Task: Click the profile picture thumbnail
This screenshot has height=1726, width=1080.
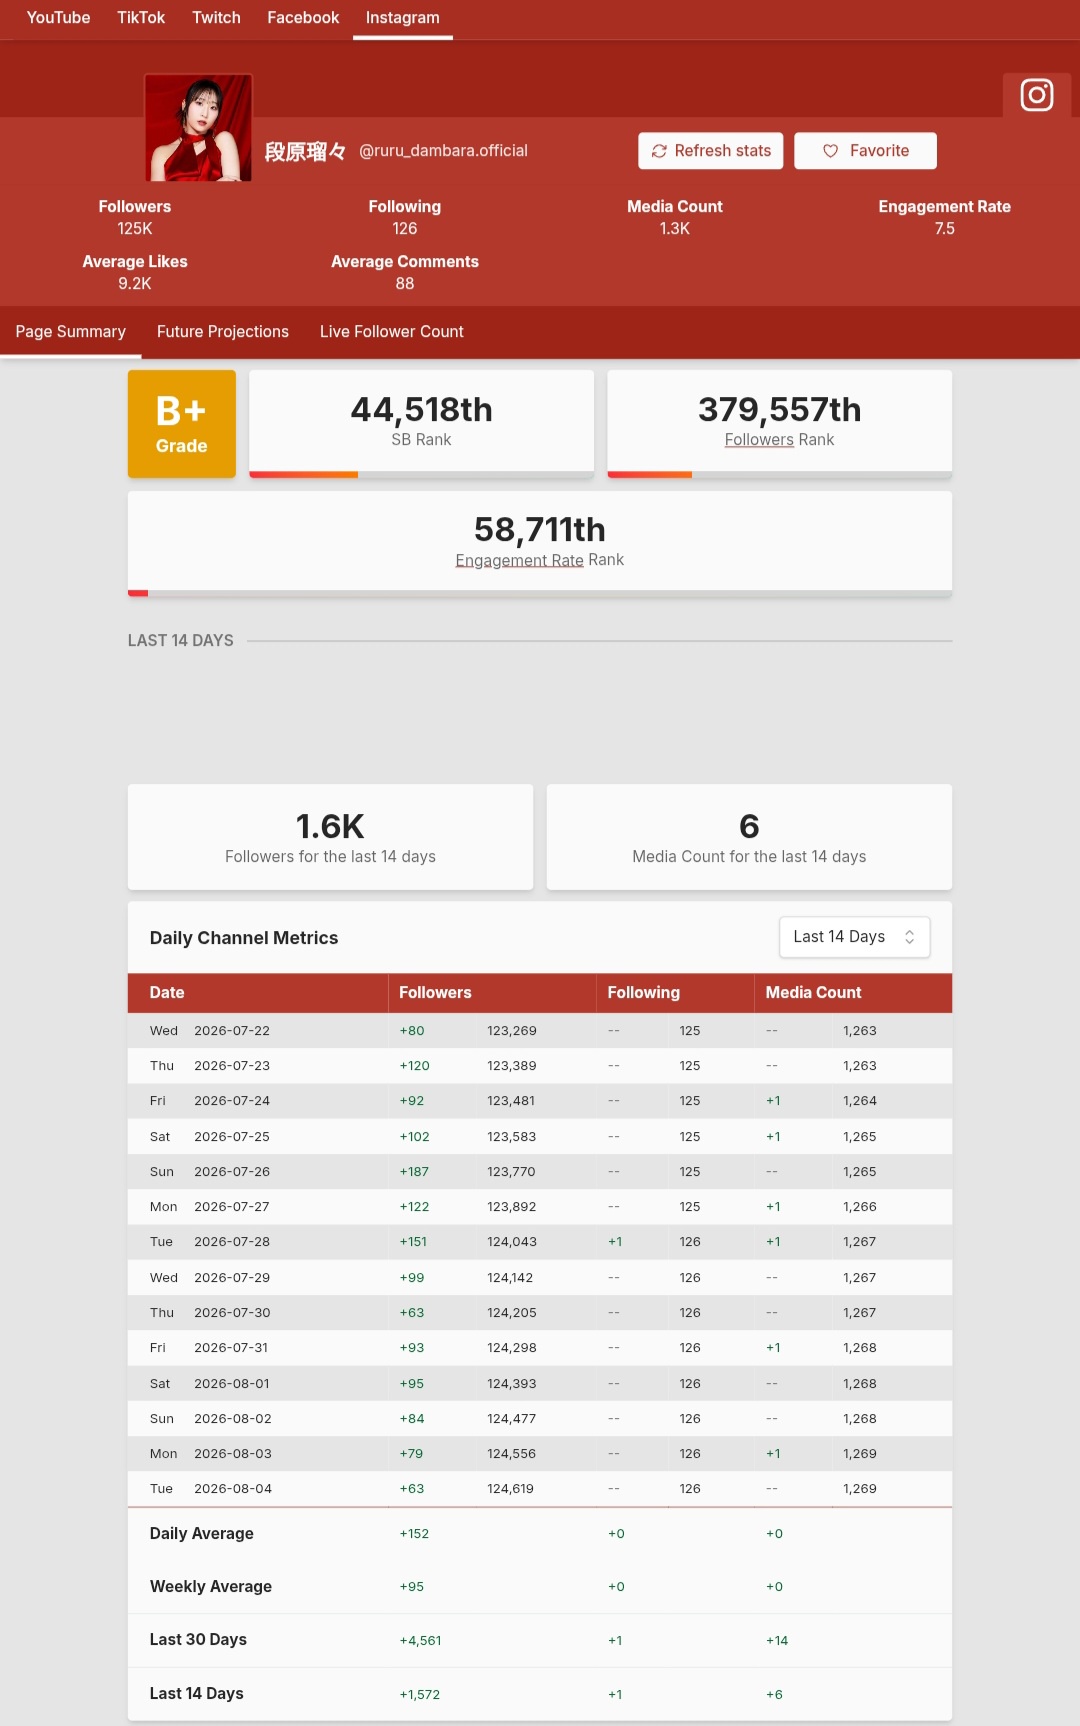Action: (198, 128)
